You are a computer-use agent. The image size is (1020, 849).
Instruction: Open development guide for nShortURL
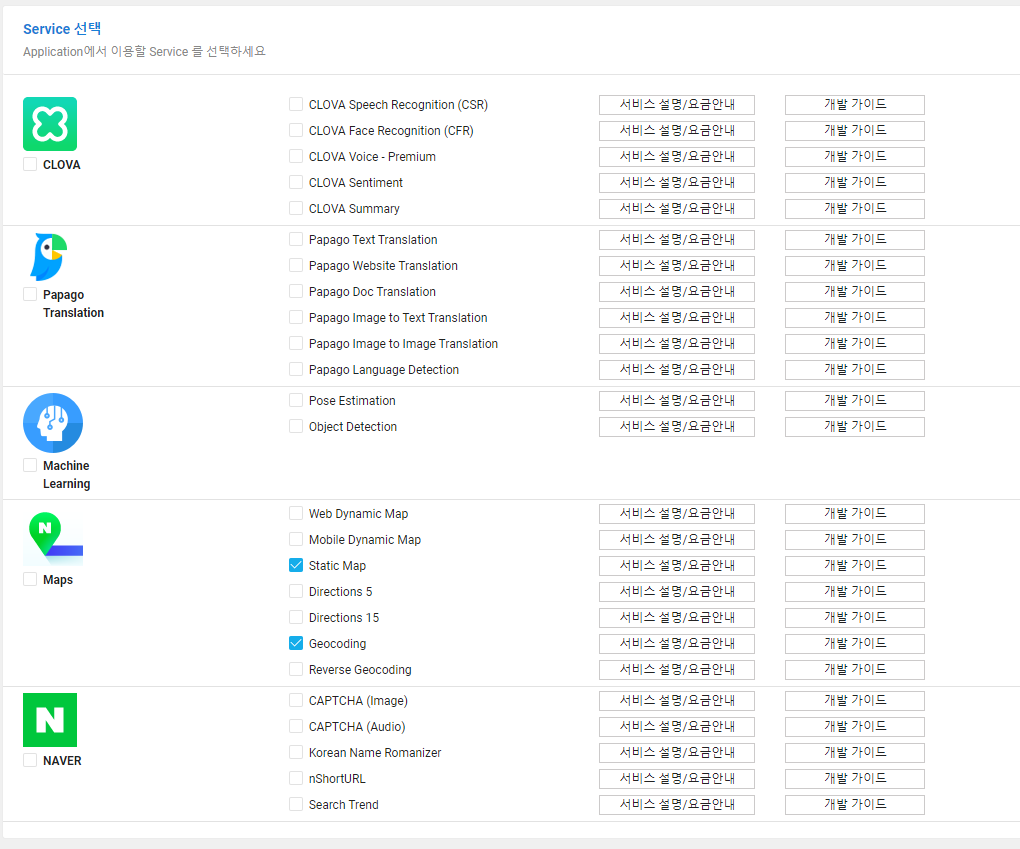click(855, 779)
